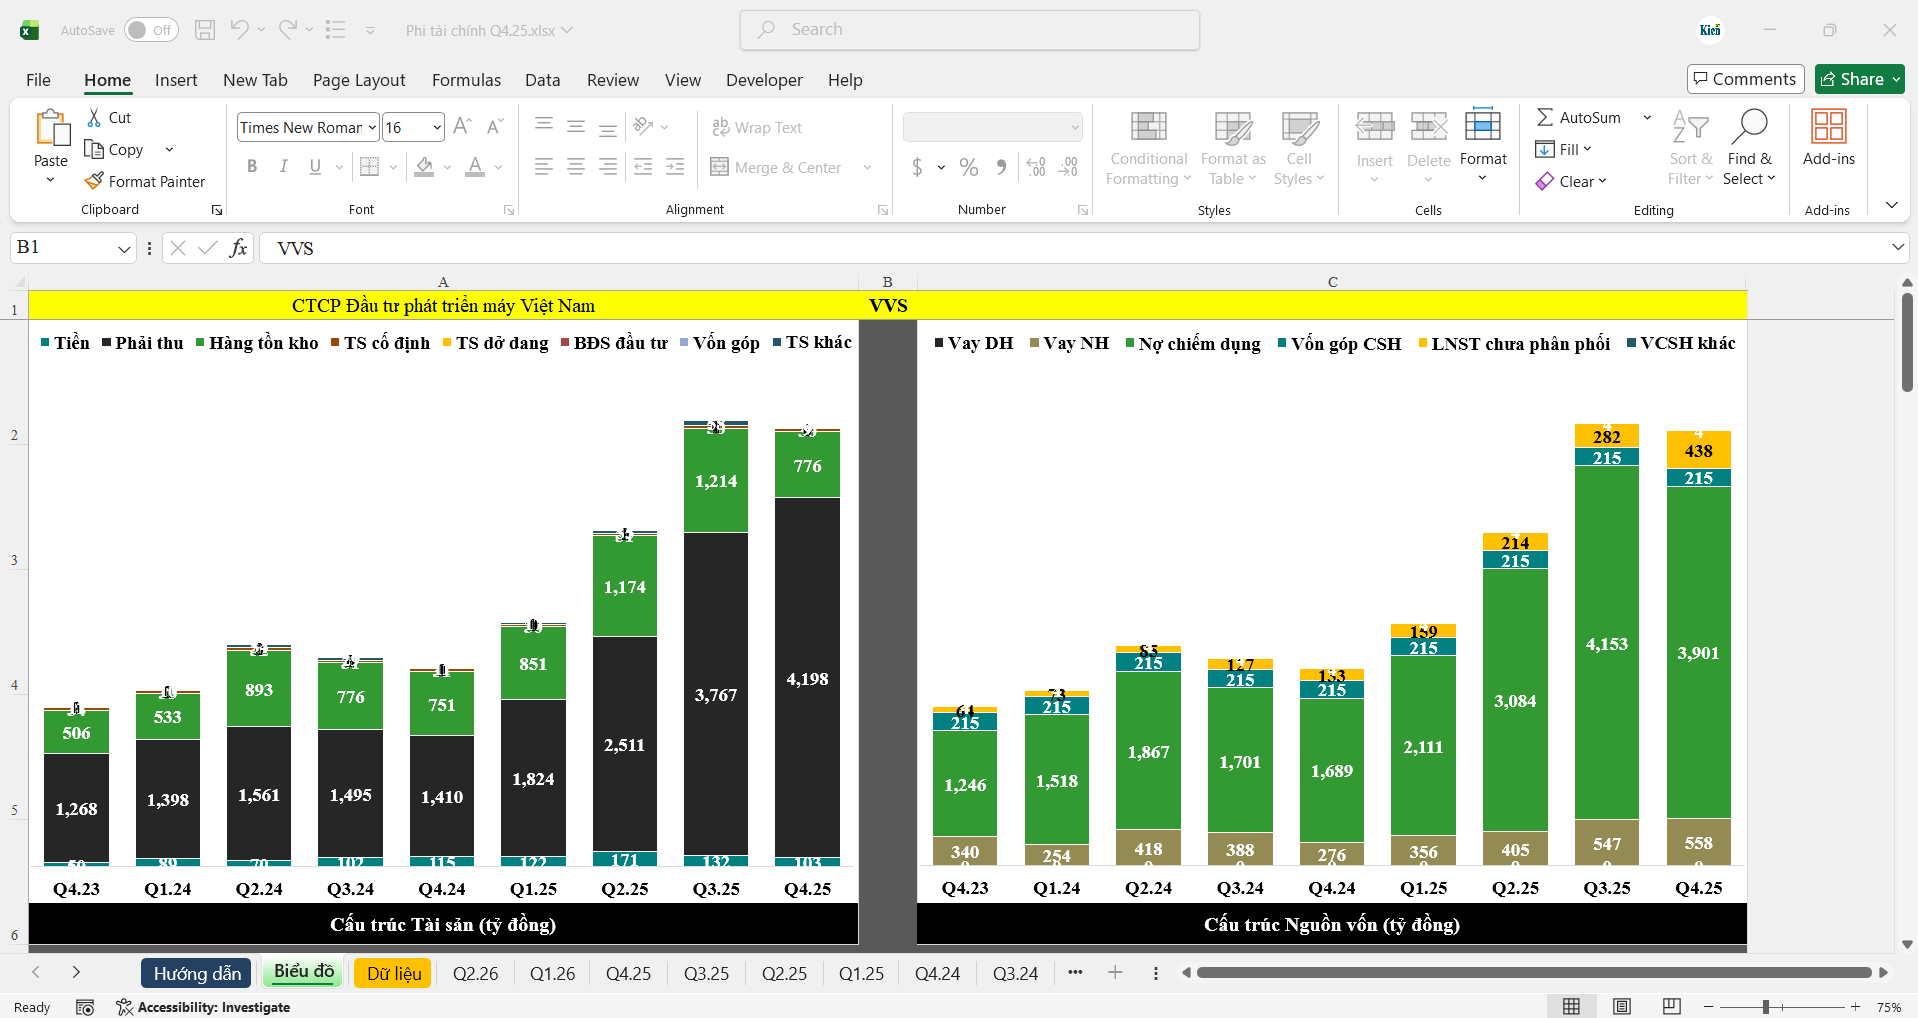Image resolution: width=1918 pixels, height=1018 pixels.
Task: Open Macro recording icon in status bar
Action: (x=85, y=1007)
